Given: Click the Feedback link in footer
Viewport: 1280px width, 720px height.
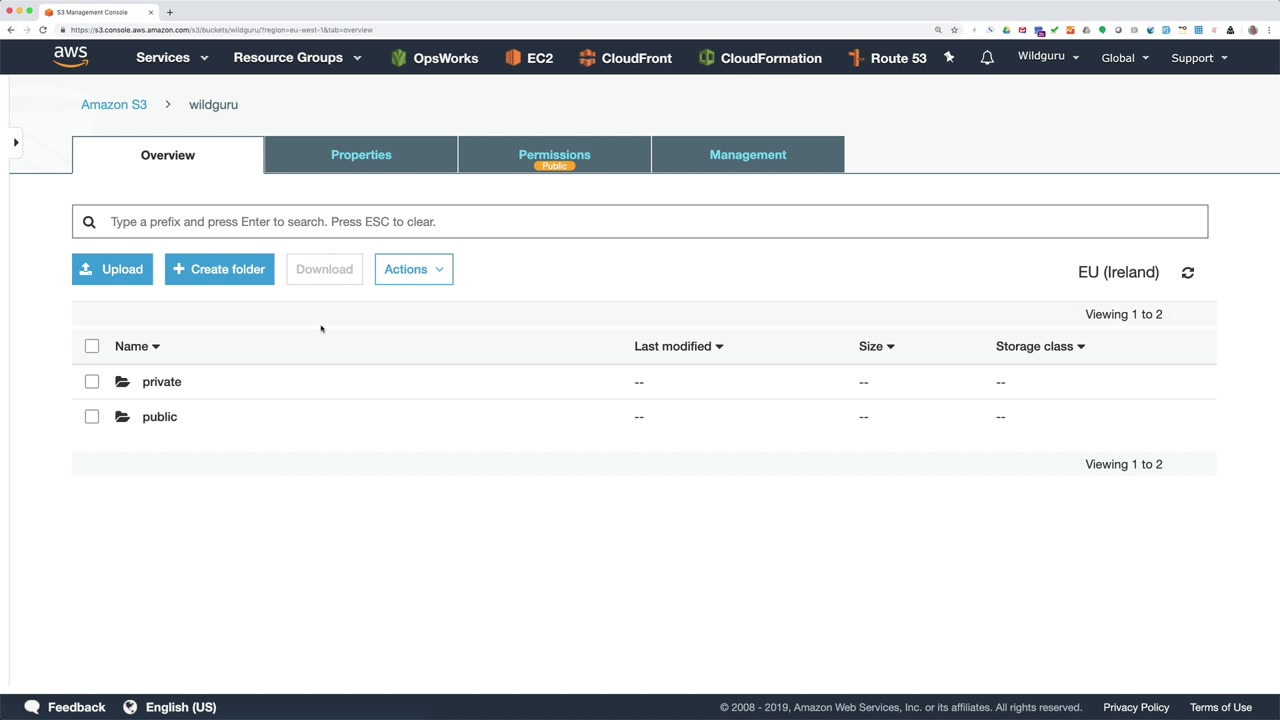Looking at the screenshot, I should 76,707.
